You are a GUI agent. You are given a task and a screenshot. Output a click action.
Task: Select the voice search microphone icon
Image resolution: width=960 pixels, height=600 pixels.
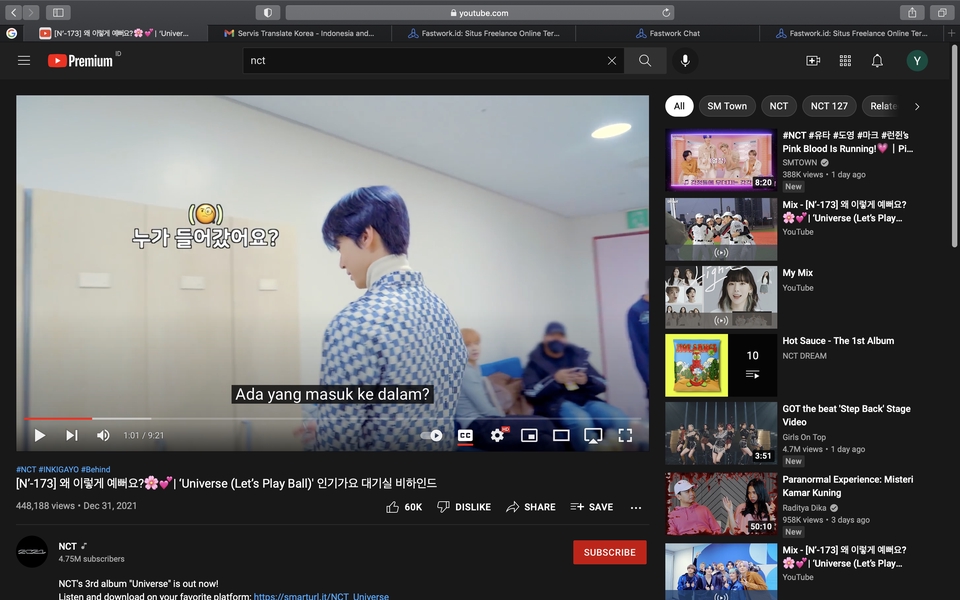pos(685,60)
